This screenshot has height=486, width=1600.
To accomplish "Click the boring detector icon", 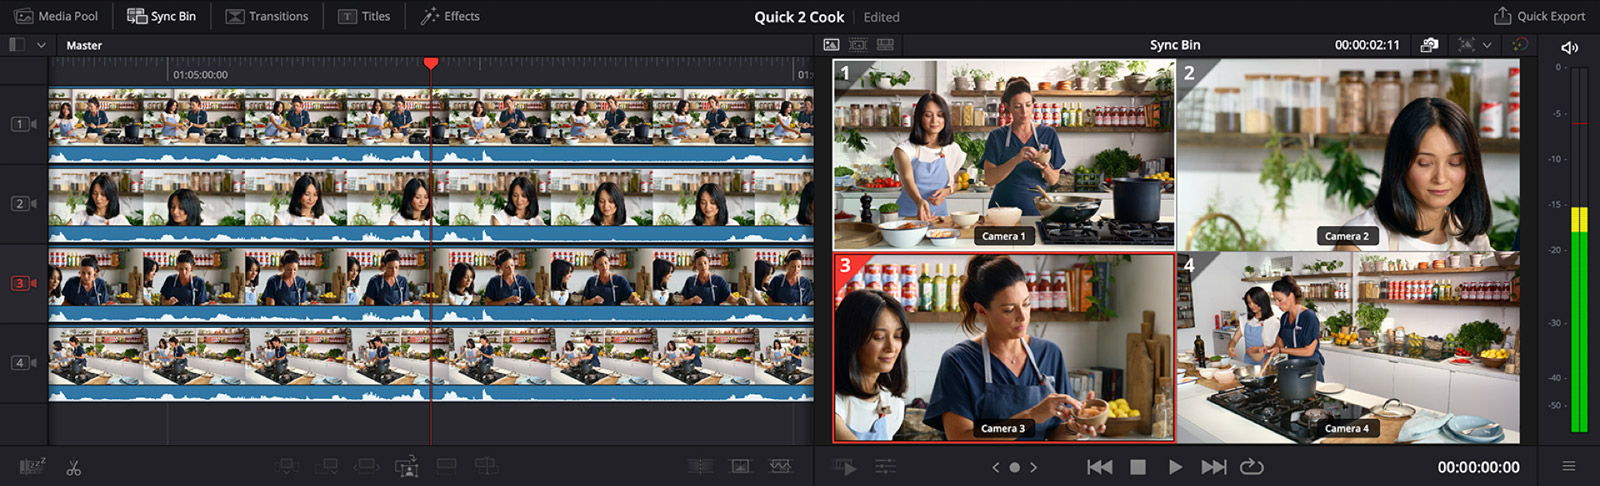I will [33, 467].
